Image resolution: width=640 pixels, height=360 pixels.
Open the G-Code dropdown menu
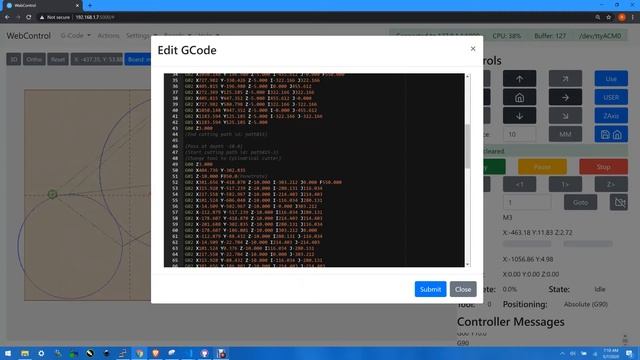coord(76,36)
